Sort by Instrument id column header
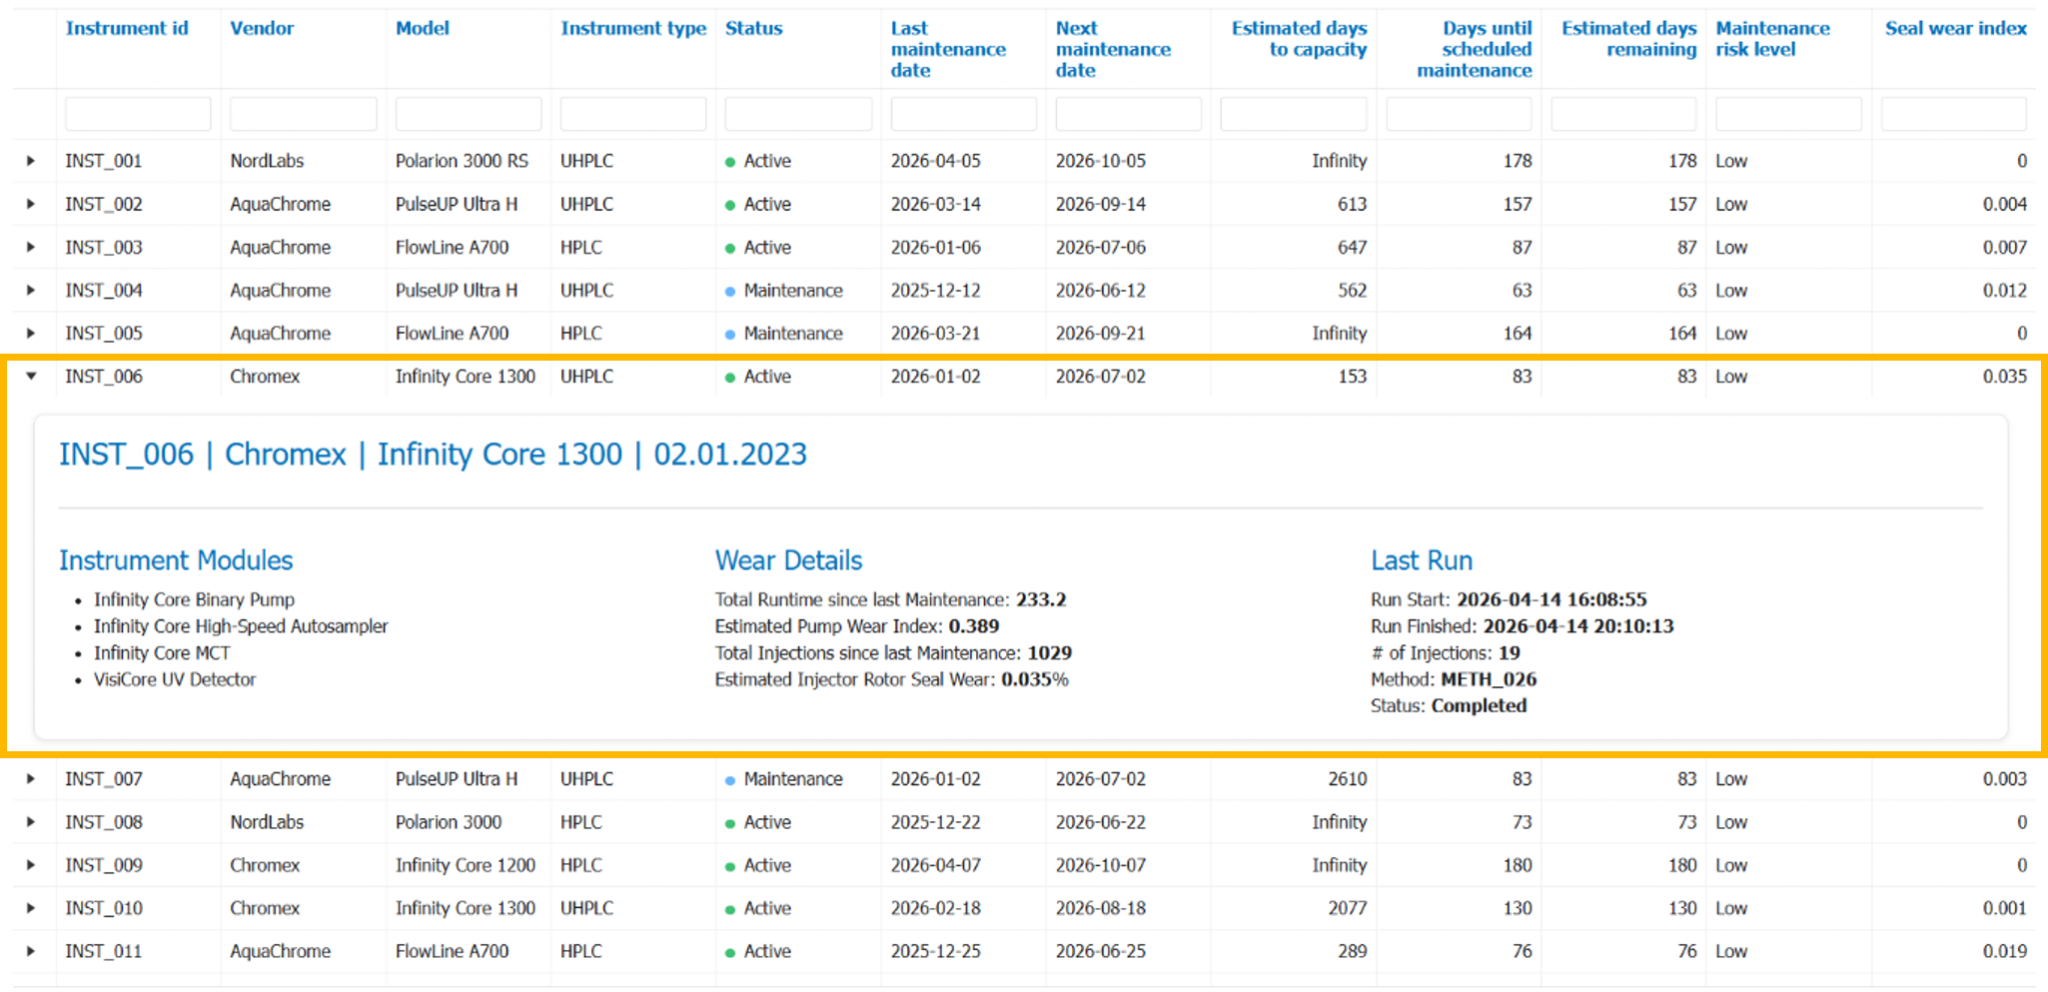The width and height of the screenshot is (2048, 992). pos(127,28)
